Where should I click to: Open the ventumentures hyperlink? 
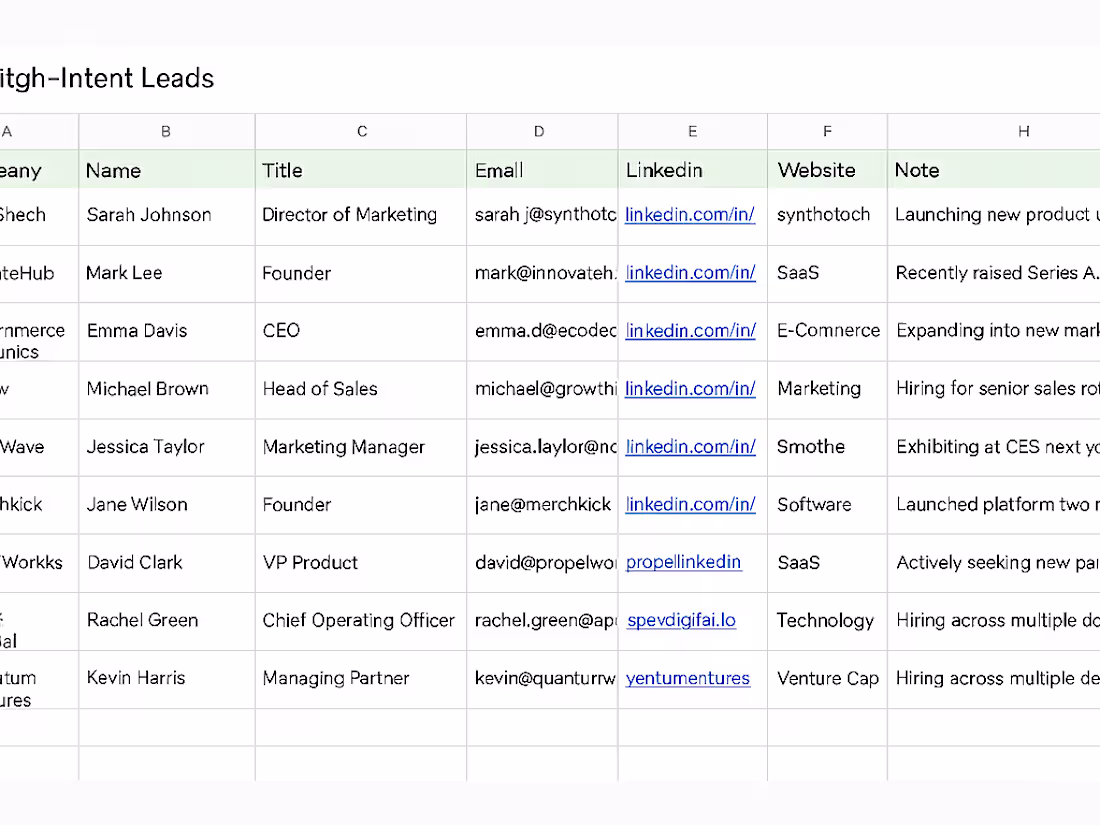pos(687,678)
